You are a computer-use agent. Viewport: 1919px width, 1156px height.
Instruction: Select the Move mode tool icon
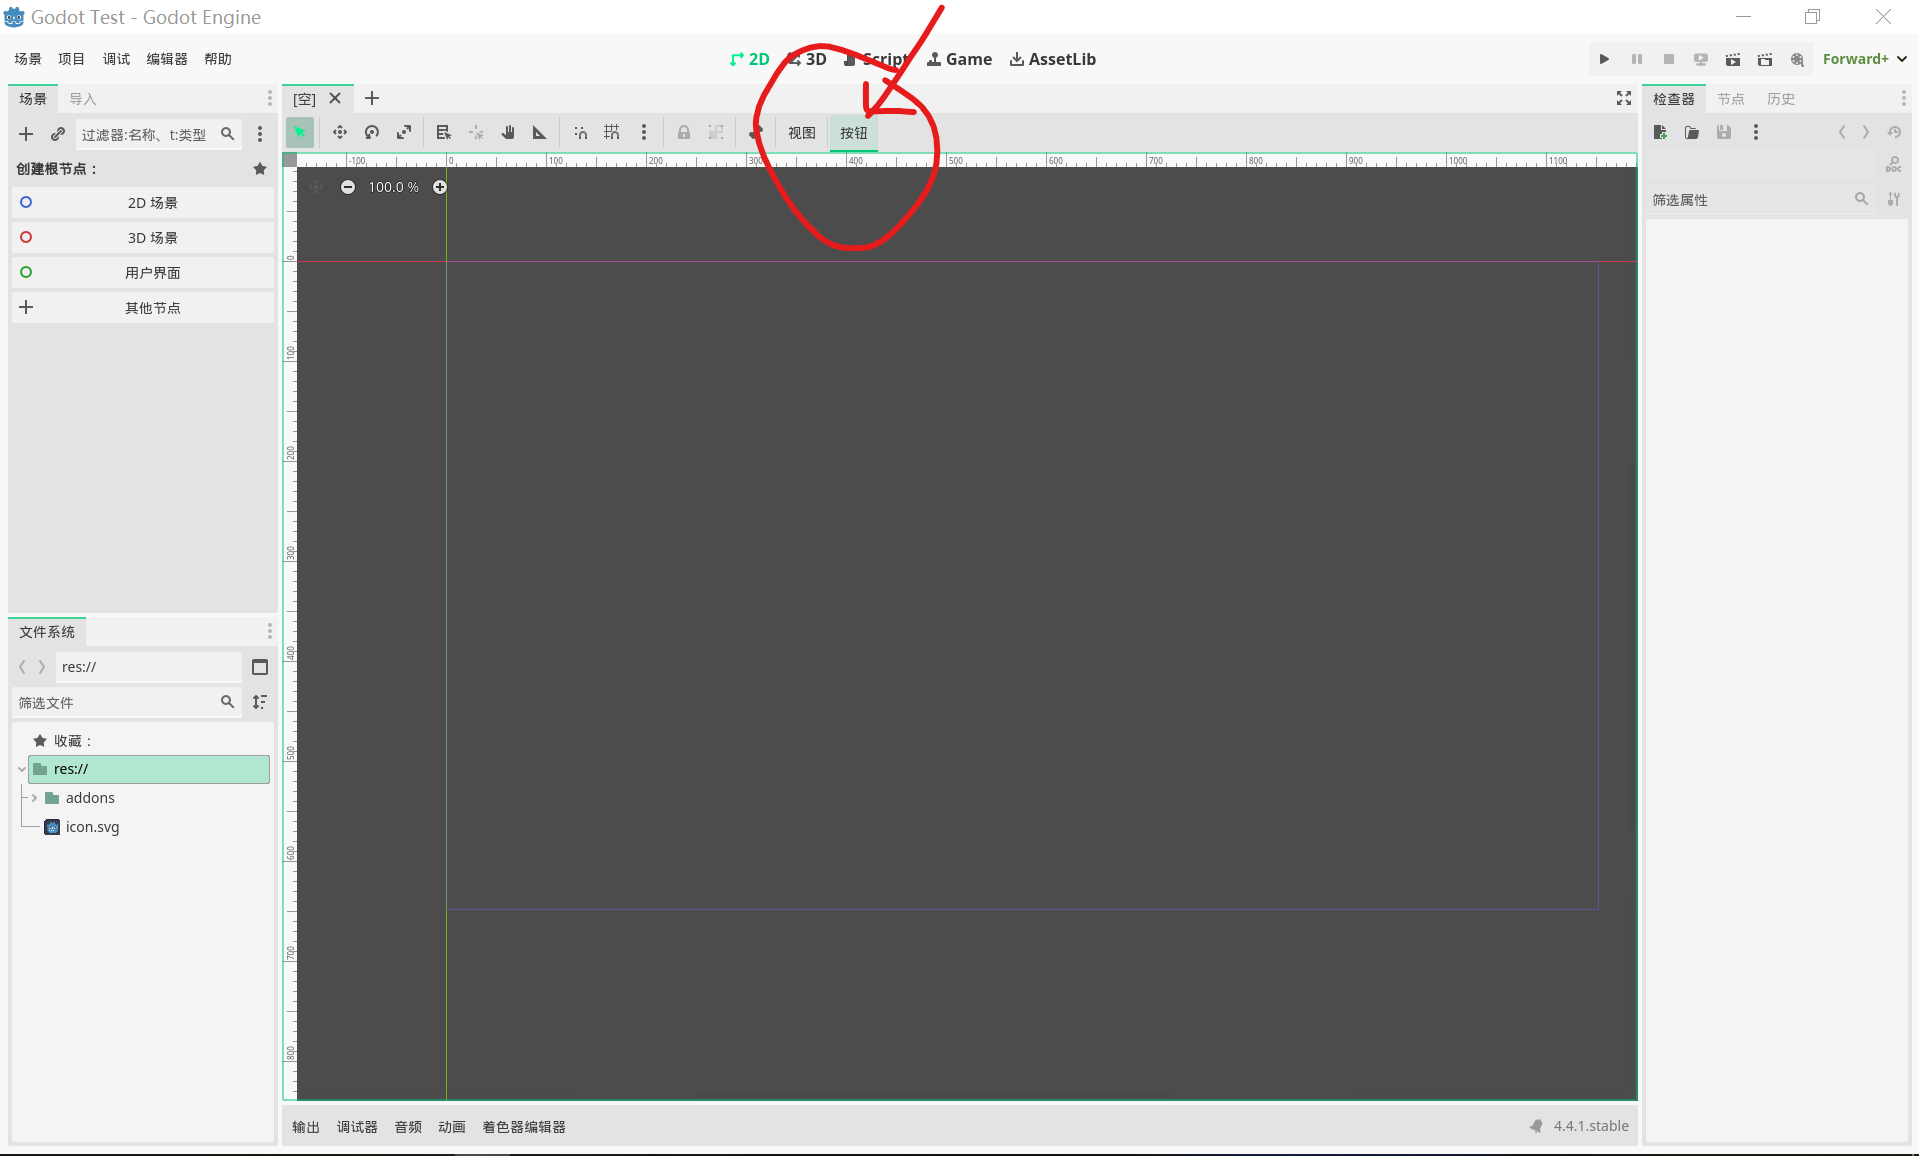click(340, 132)
